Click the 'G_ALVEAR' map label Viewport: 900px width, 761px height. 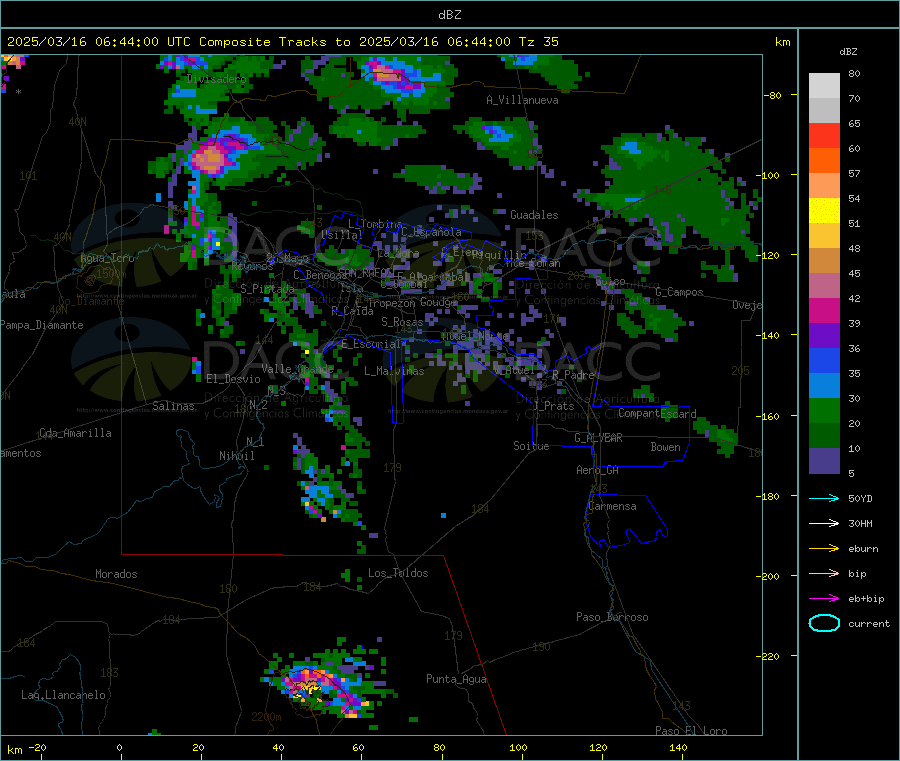(598, 438)
